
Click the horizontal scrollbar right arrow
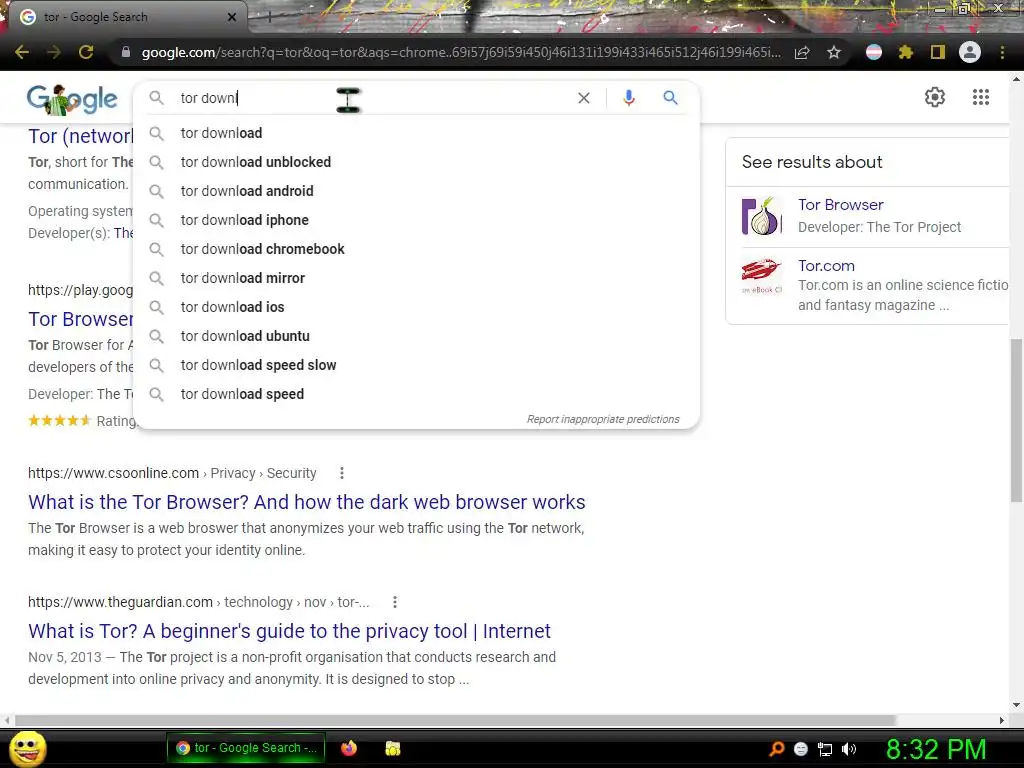click(1002, 720)
